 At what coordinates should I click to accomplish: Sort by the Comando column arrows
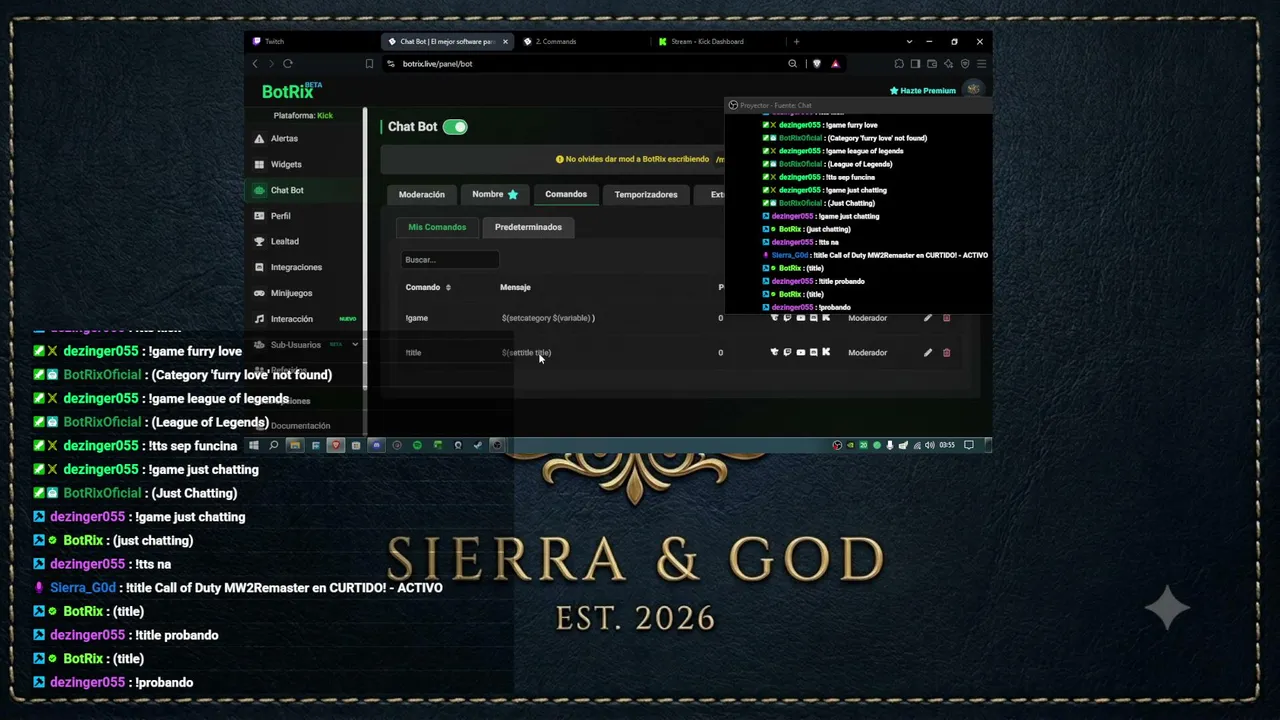(448, 288)
